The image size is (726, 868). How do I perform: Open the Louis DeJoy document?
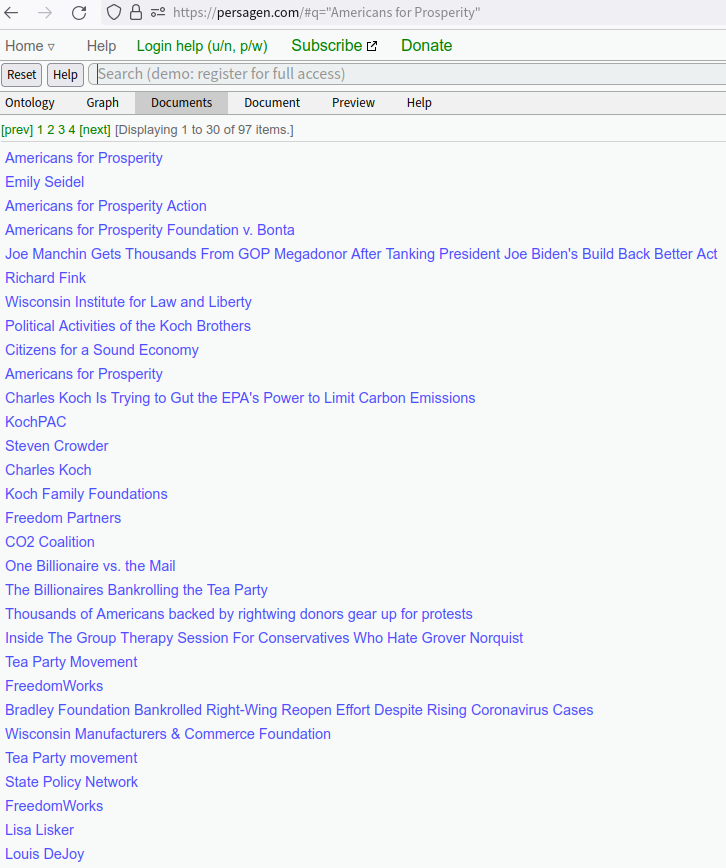pyautogui.click(x=45, y=854)
